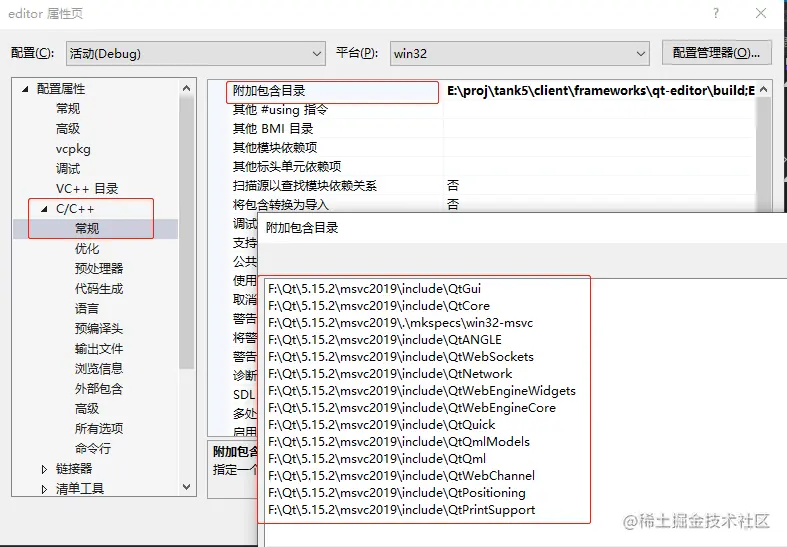Image resolution: width=787 pixels, height=547 pixels.
Task: Click the QtWebSockets include path line
Action: tap(401, 357)
